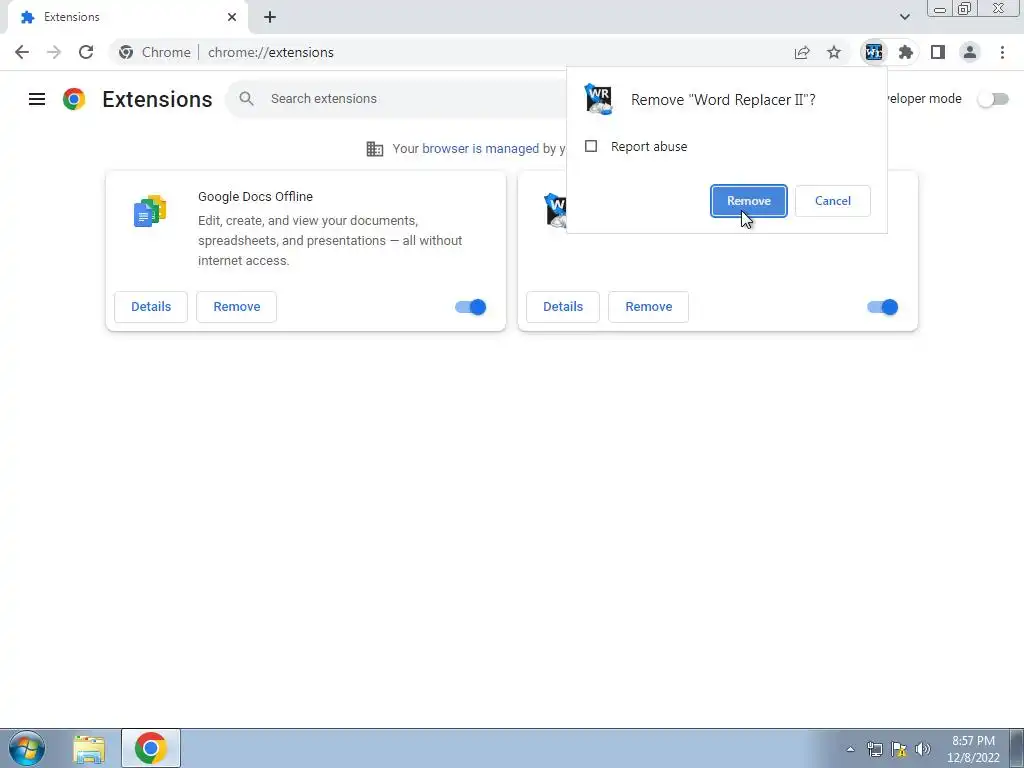
Task: Close the Extensions tab
Action: (232, 17)
